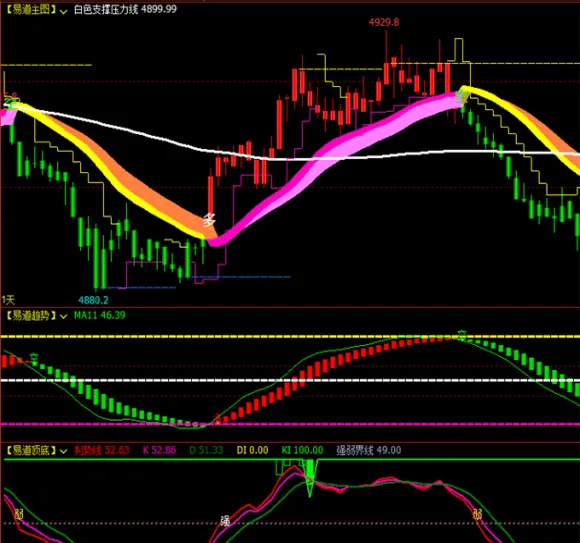Click the 强 marker in the bottom panel
Image resolution: width=580 pixels, height=543 pixels.
tap(225, 521)
